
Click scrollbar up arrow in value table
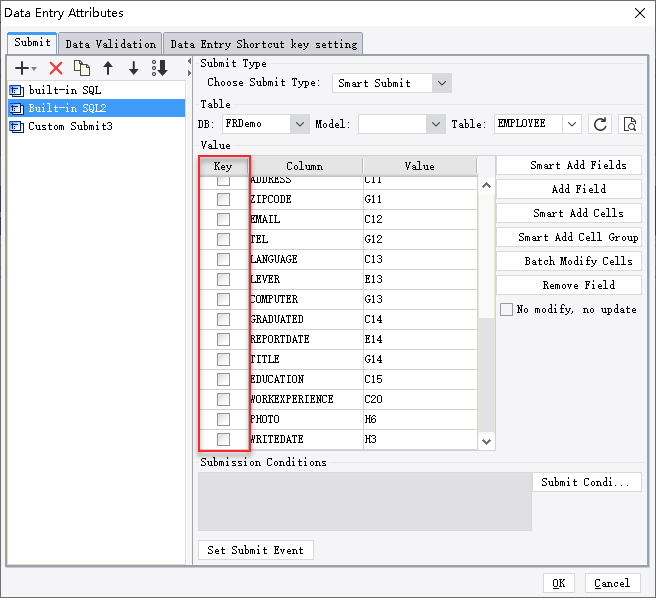[486, 185]
